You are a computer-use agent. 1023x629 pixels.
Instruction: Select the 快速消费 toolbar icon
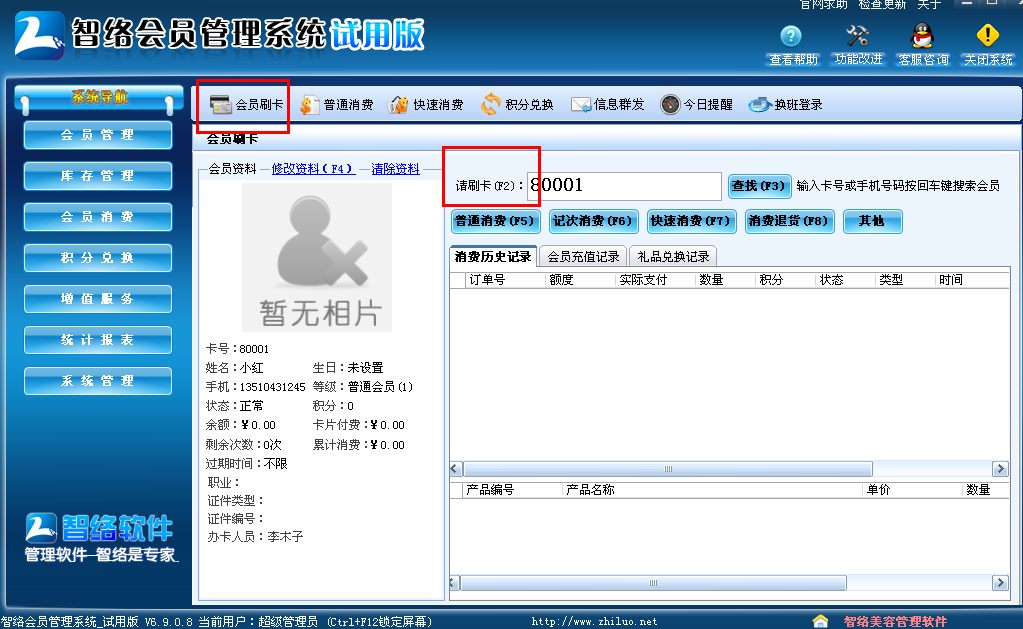398,104
